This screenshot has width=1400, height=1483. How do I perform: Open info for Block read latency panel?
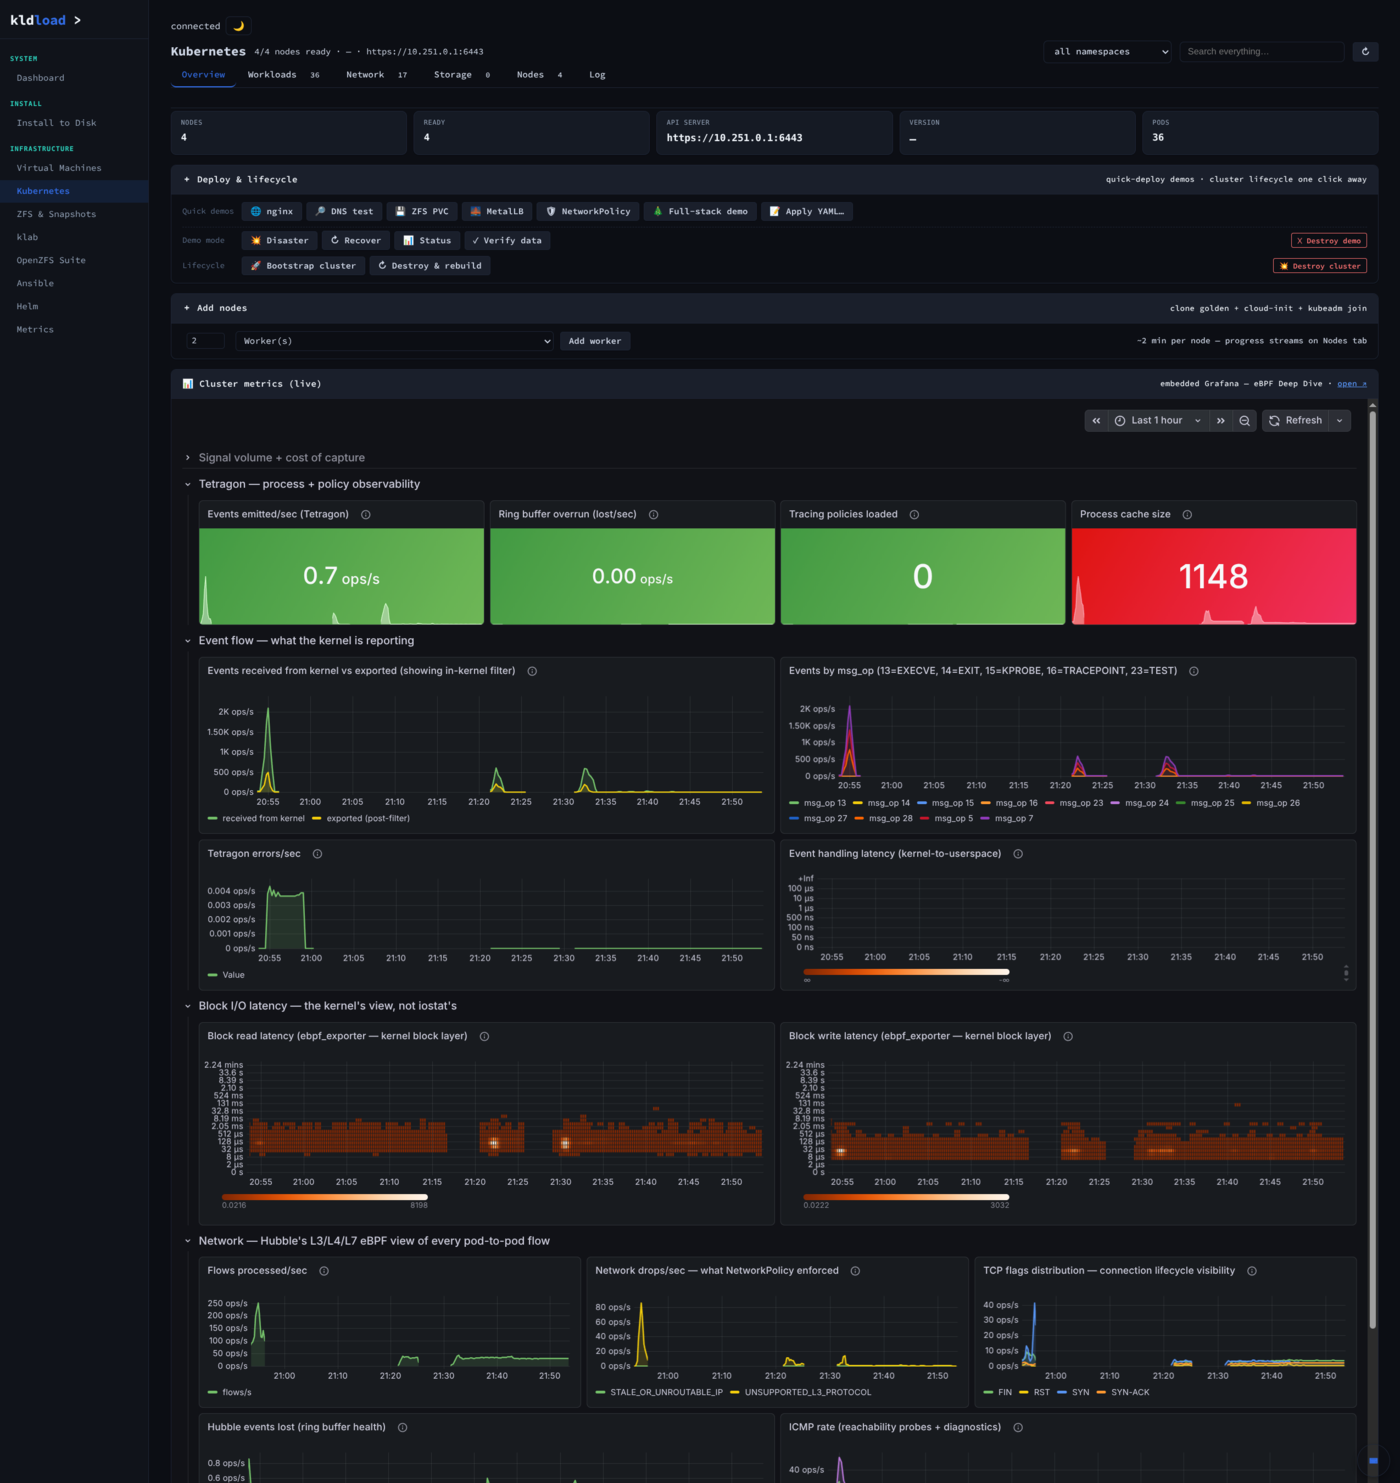click(484, 1036)
